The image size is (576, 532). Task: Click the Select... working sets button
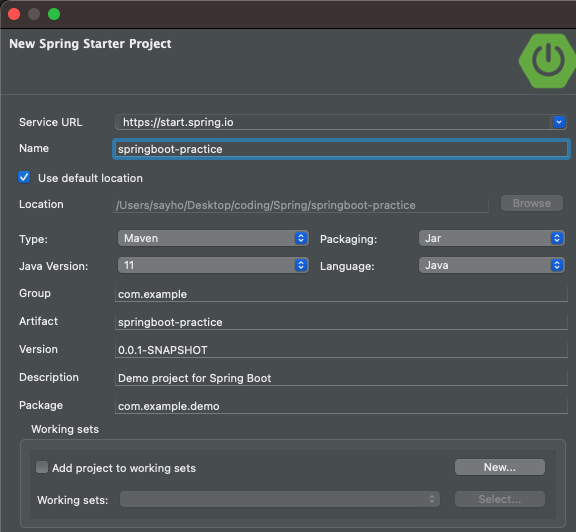coord(500,499)
